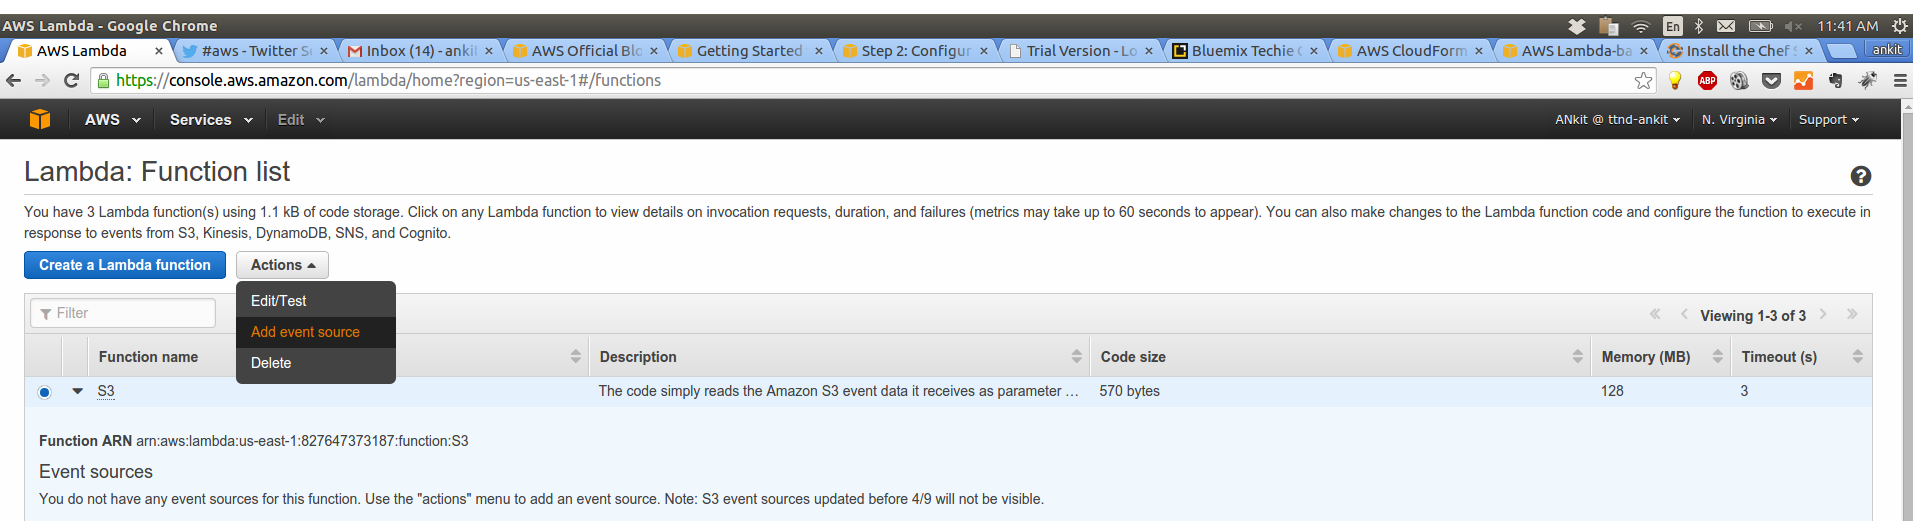Select the S3 function radio button
Image resolution: width=1913 pixels, height=521 pixels.
tap(44, 392)
